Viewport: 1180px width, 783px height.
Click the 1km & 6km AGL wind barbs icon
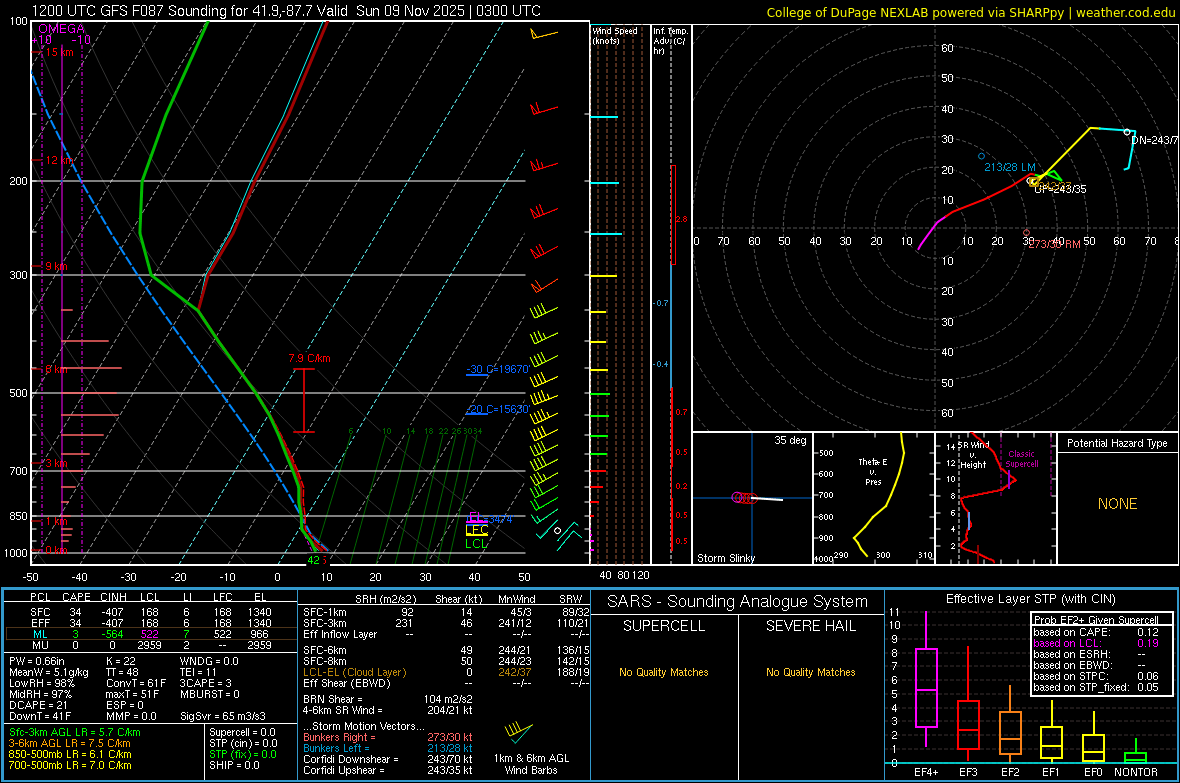519,732
